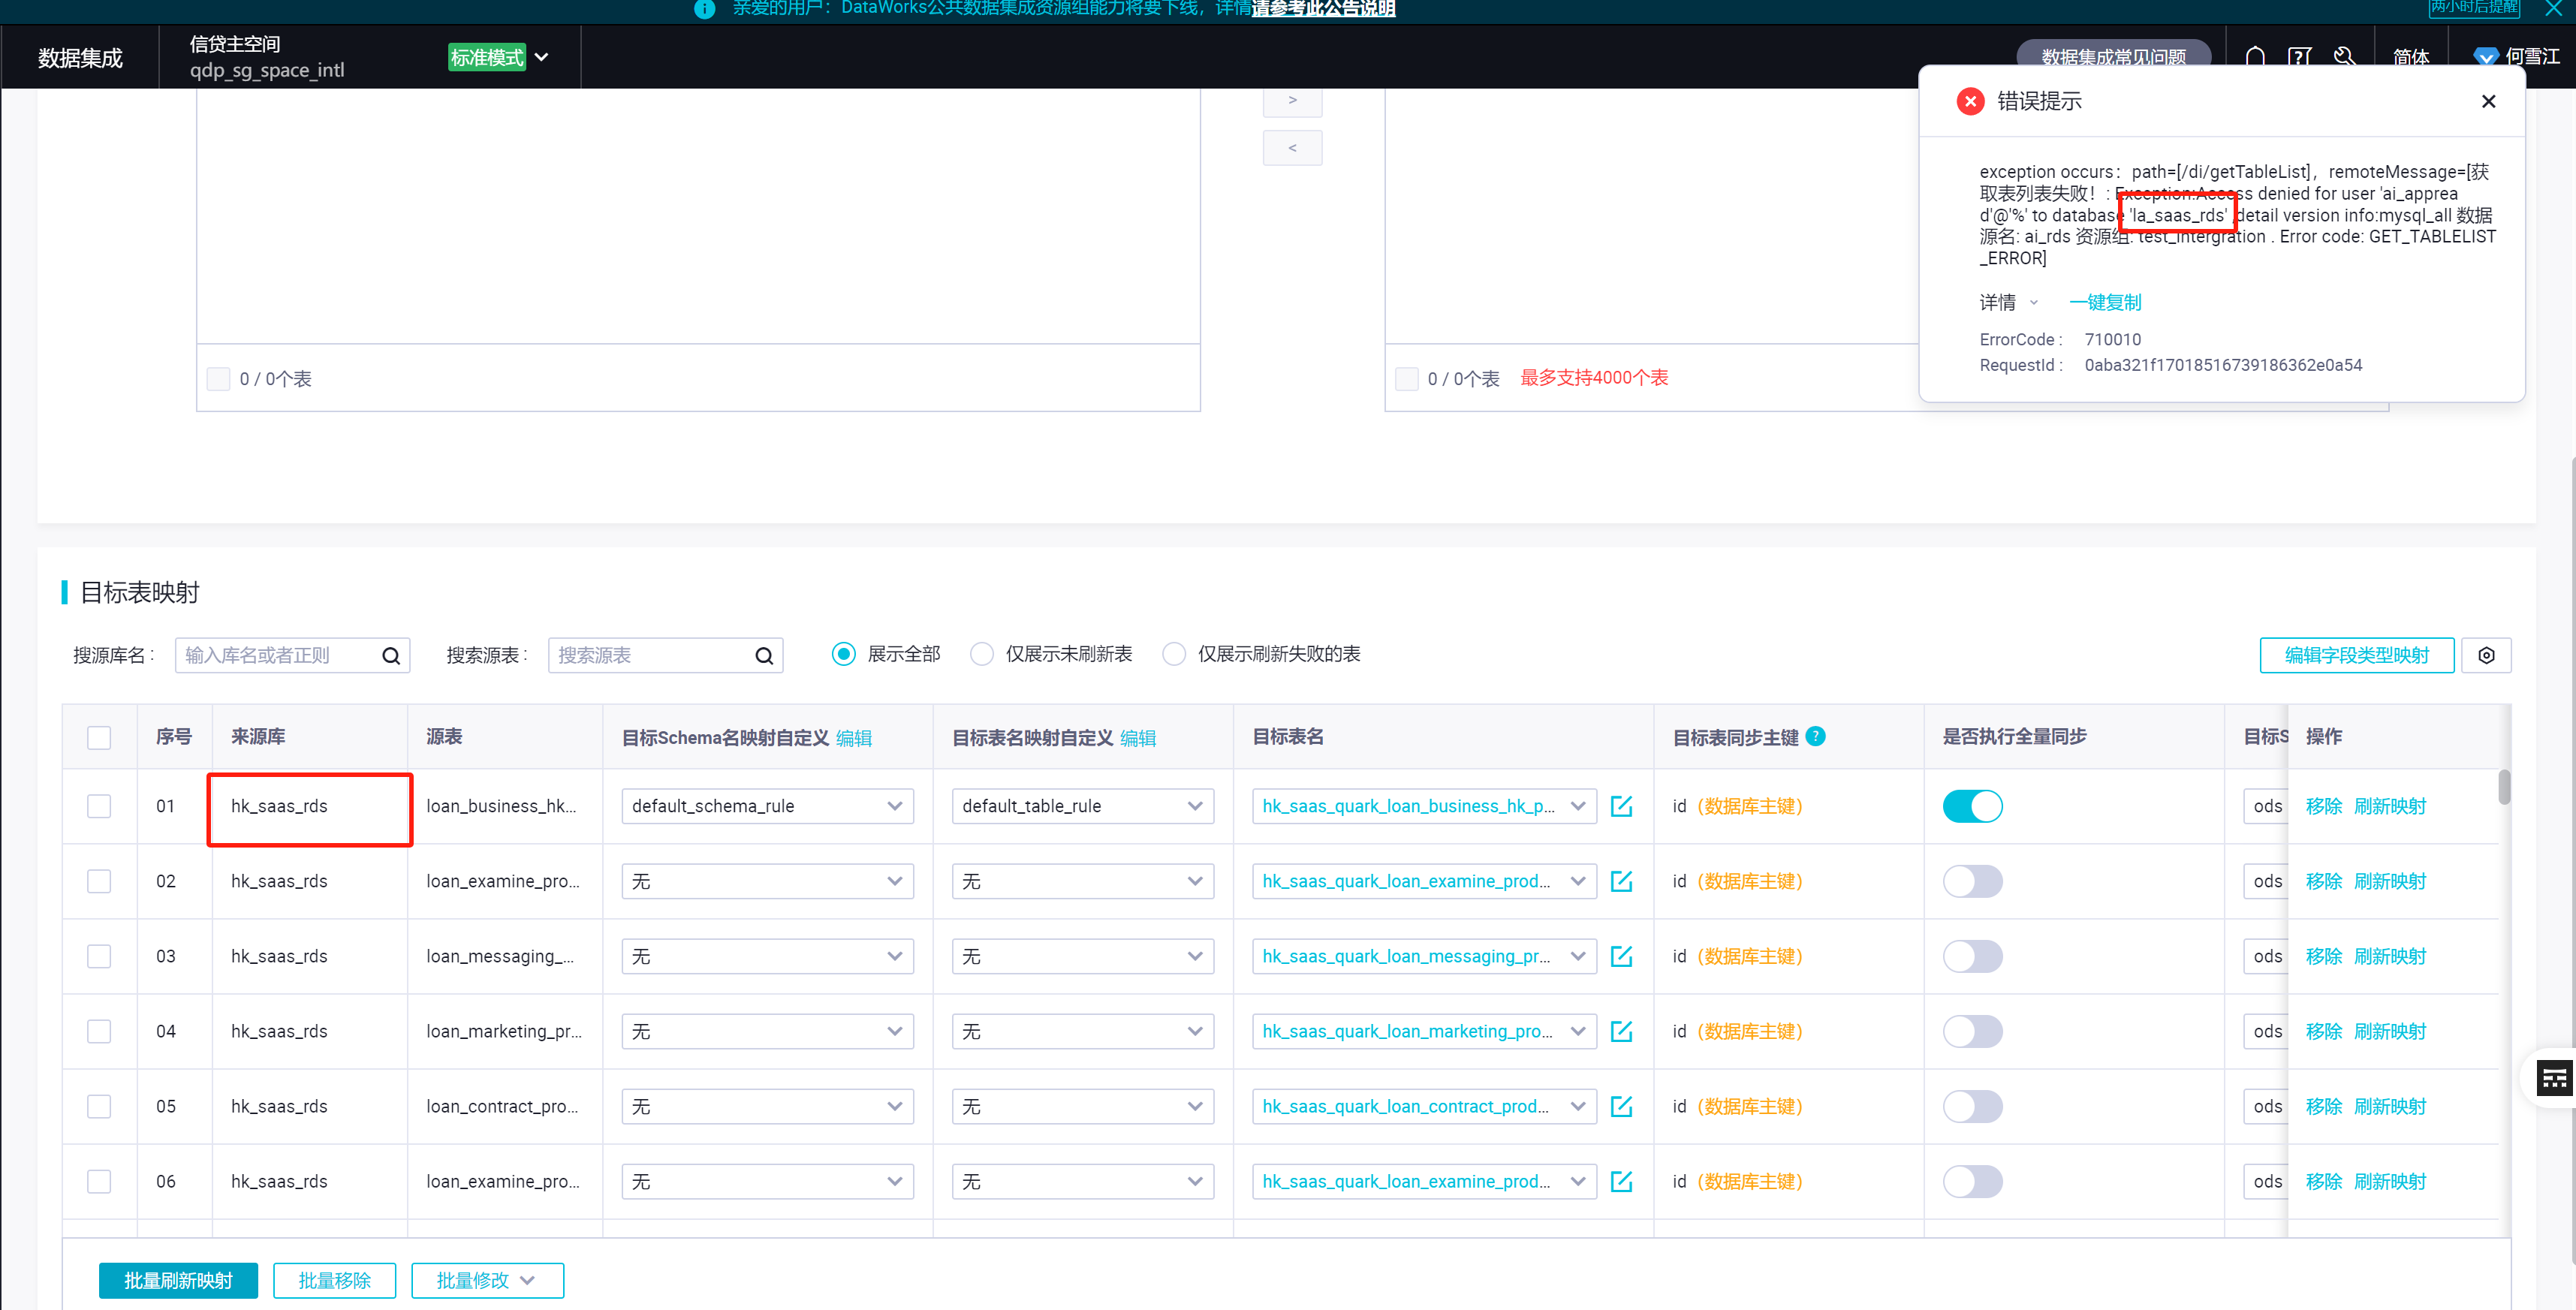This screenshot has width=2576, height=1310.
Task: Click the move-left < transfer arrow
Action: (x=1292, y=148)
